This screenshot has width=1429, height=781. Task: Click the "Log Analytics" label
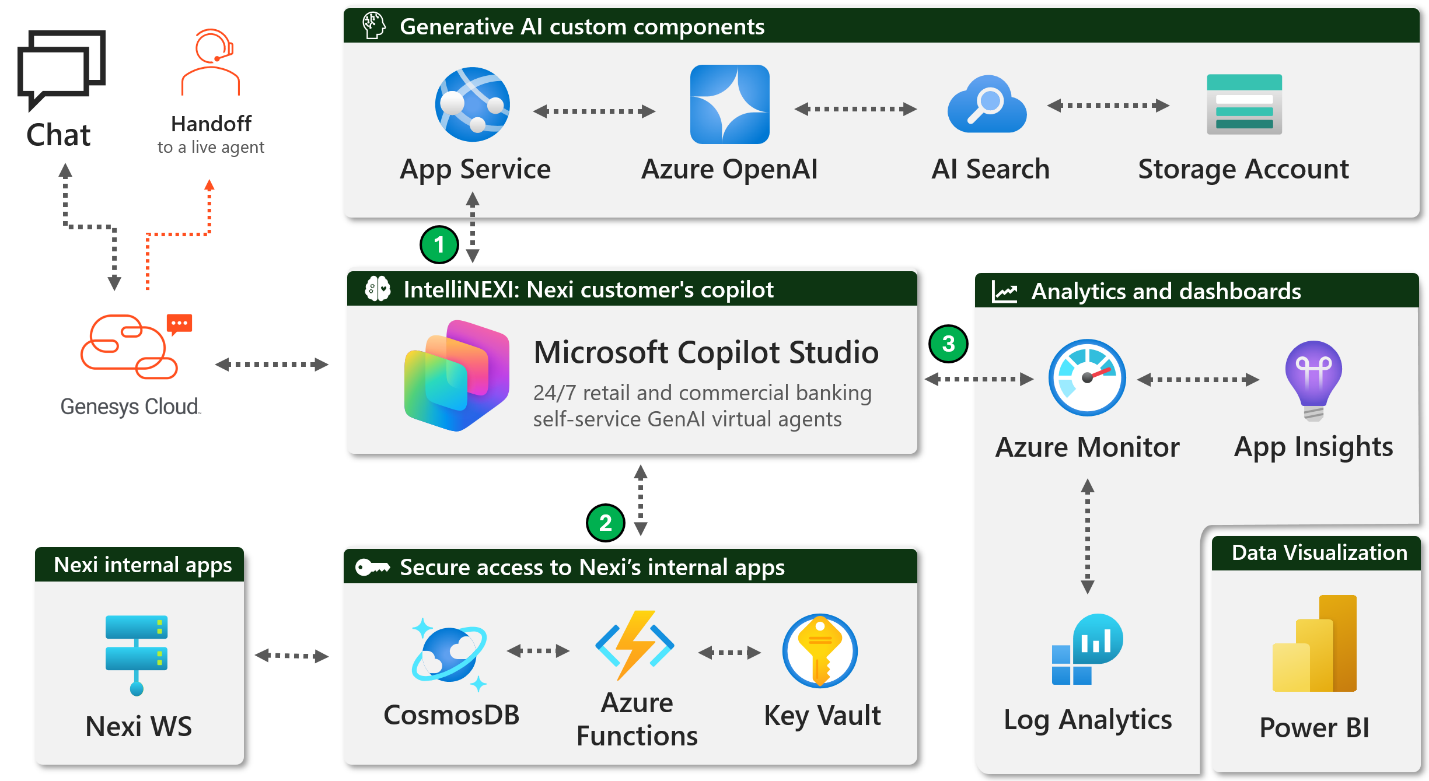[1087, 720]
